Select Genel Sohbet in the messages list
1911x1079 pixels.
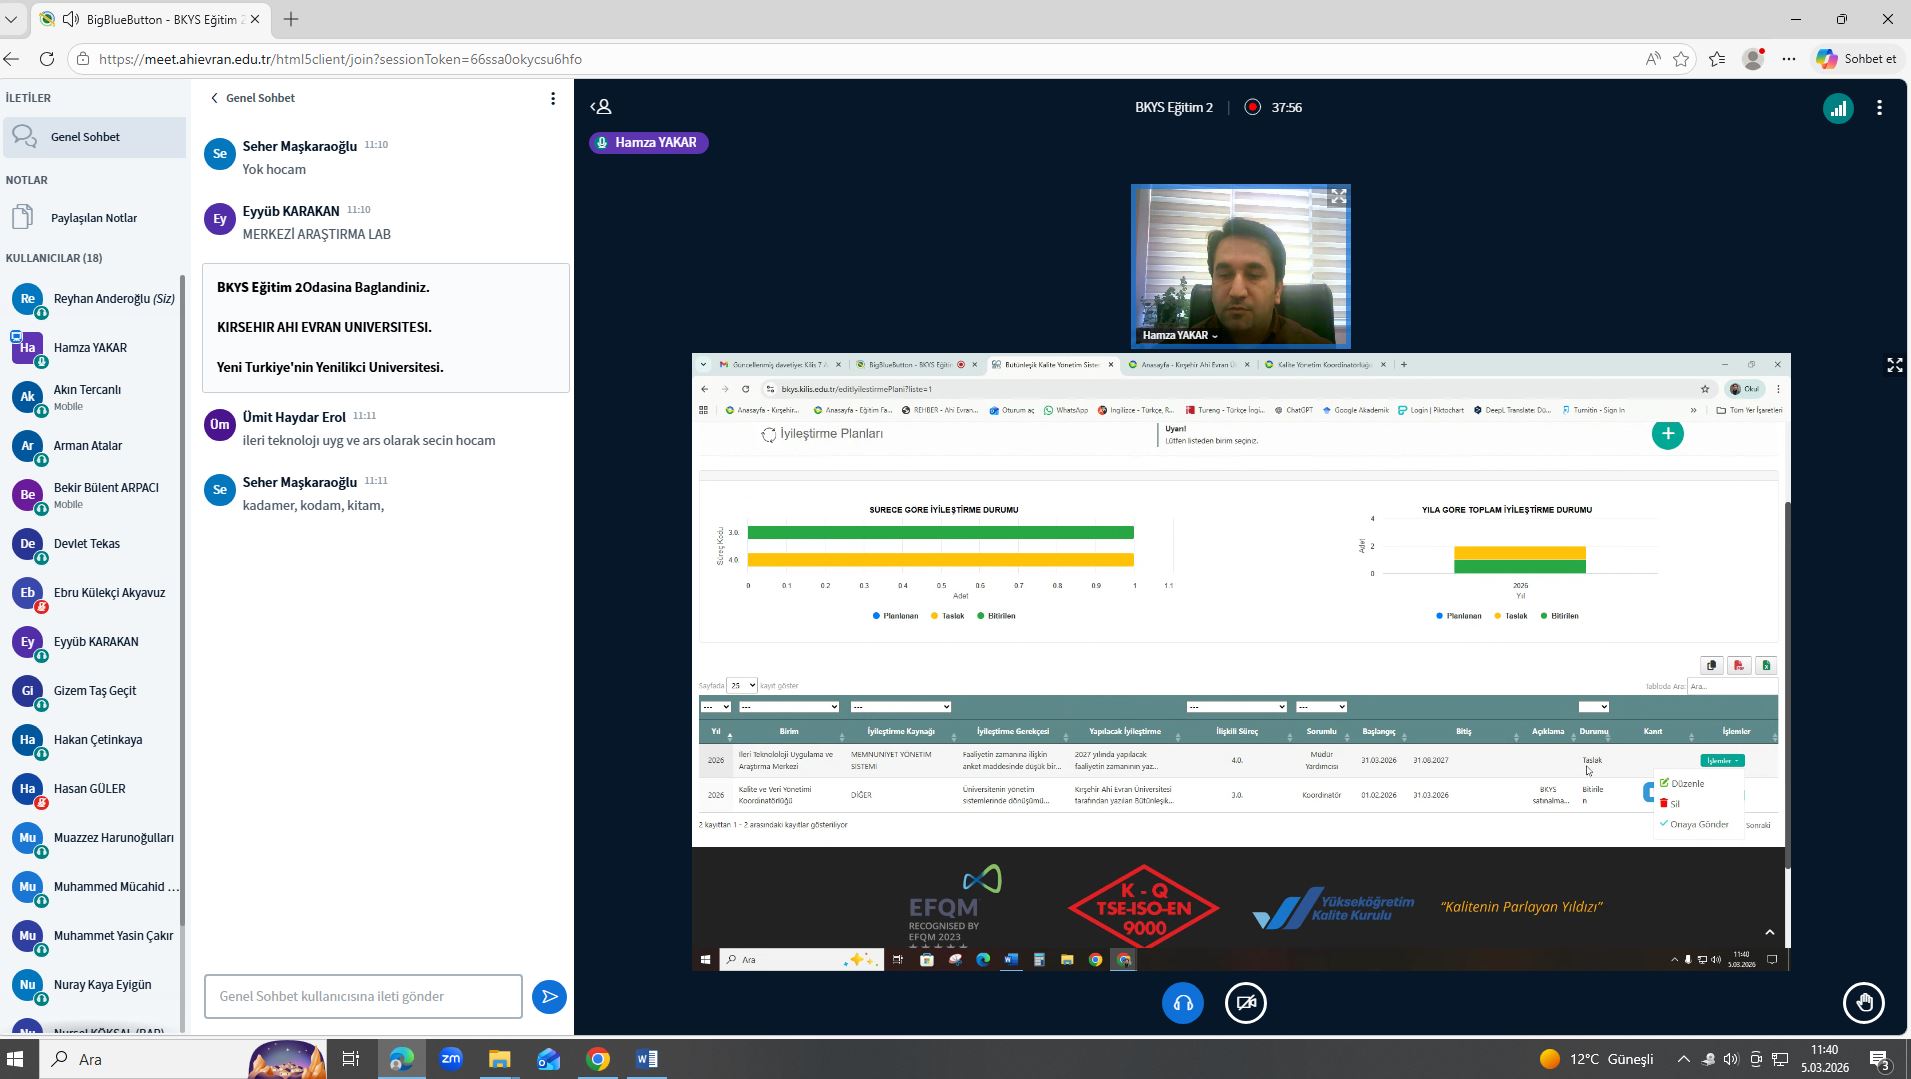(x=94, y=137)
